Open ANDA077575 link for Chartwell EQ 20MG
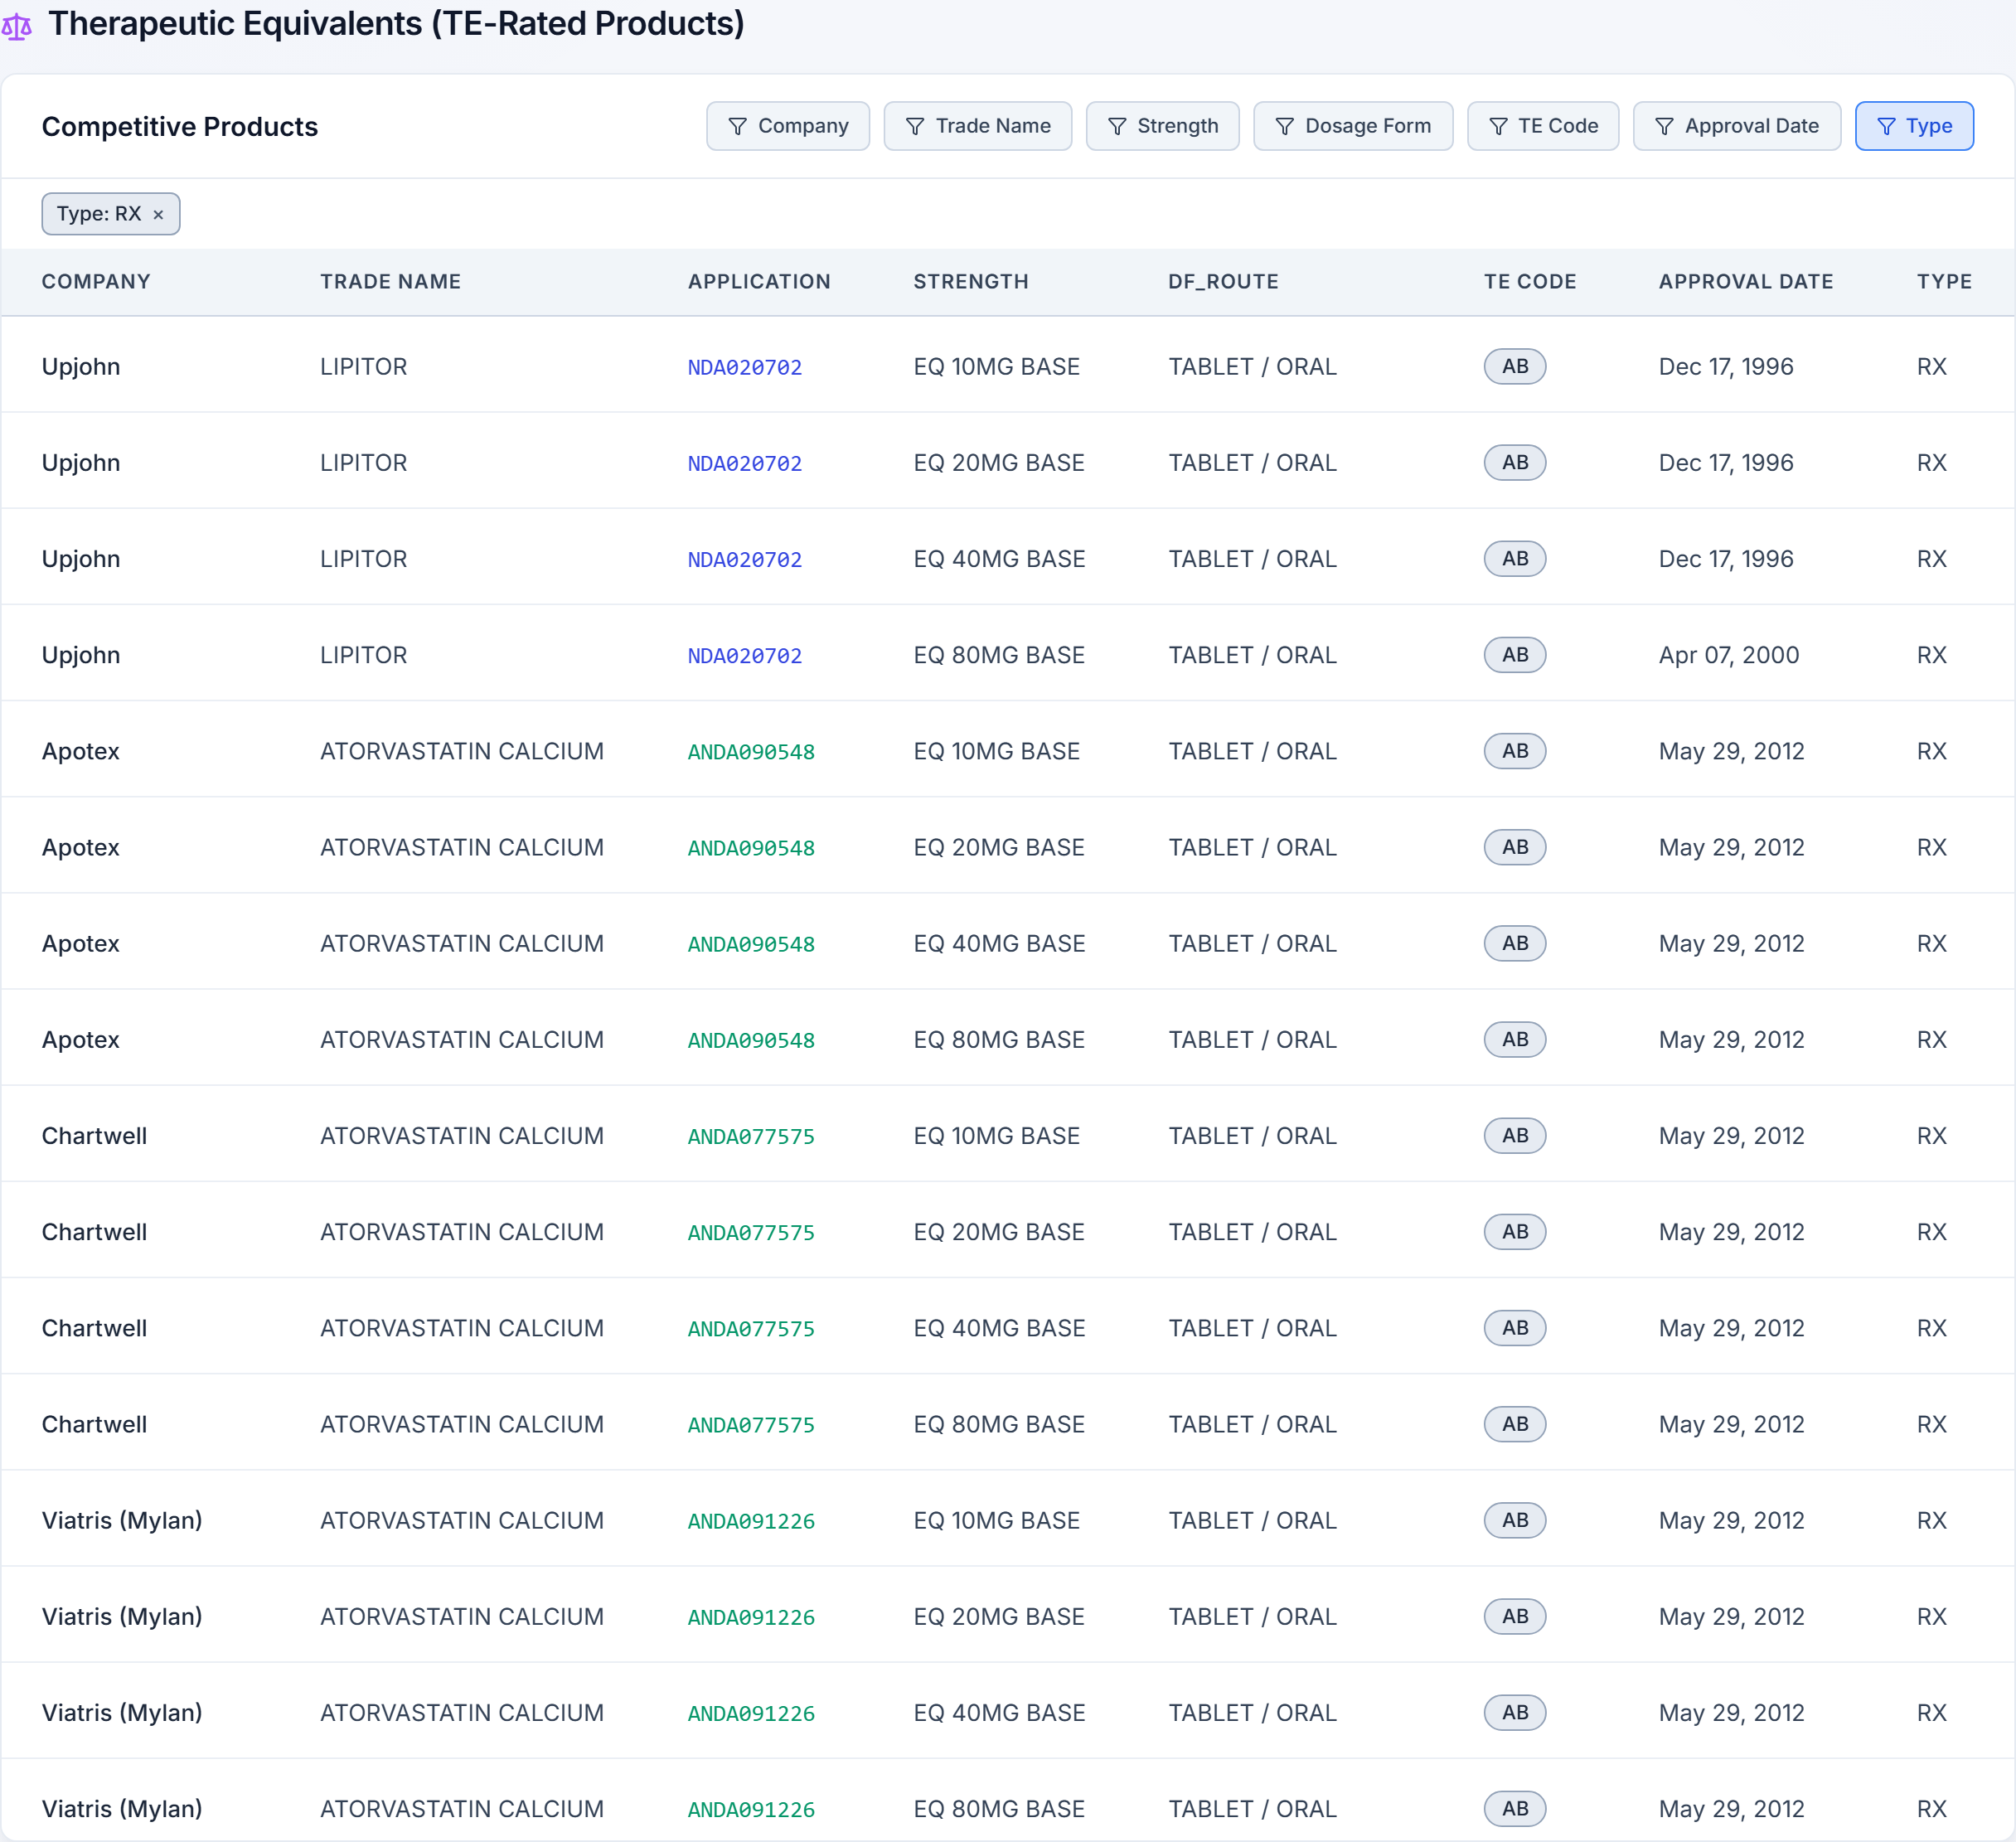Image resolution: width=2016 pixels, height=1842 pixels. pyautogui.click(x=751, y=1233)
